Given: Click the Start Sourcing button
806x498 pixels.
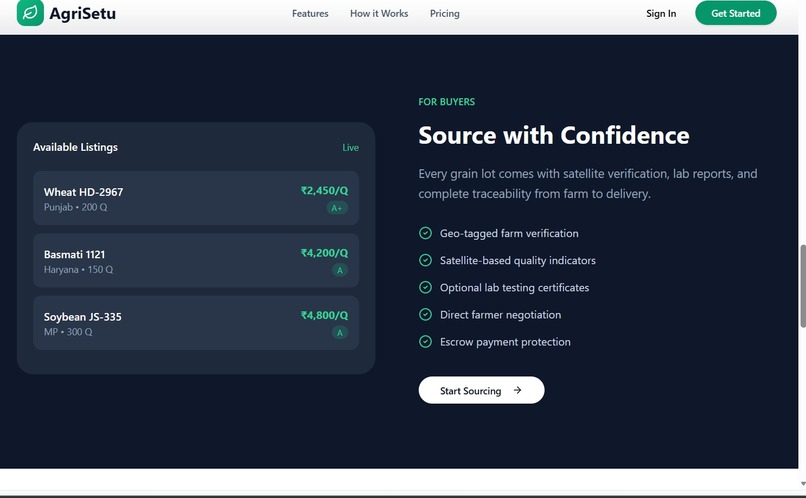Looking at the screenshot, I should pos(481,390).
